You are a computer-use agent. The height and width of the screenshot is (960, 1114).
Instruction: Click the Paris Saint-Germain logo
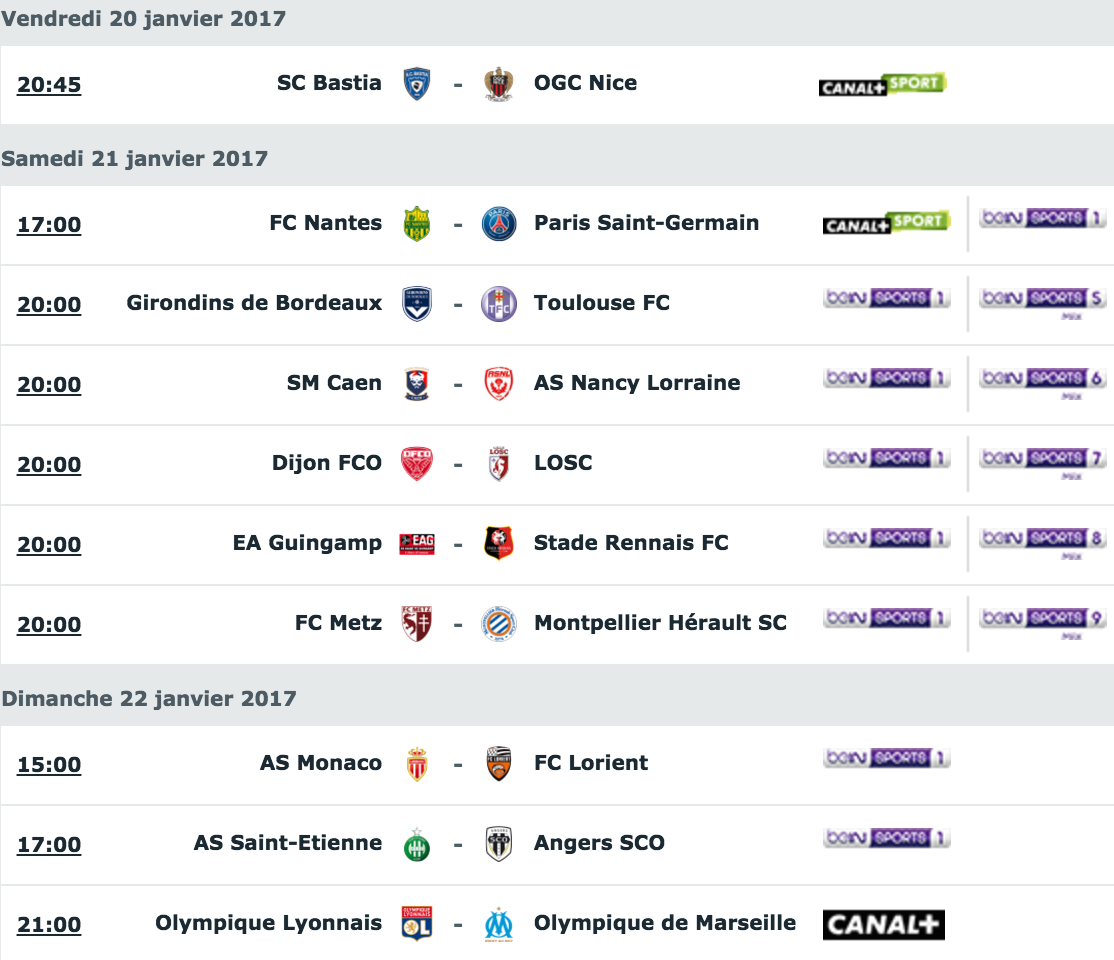tap(499, 224)
